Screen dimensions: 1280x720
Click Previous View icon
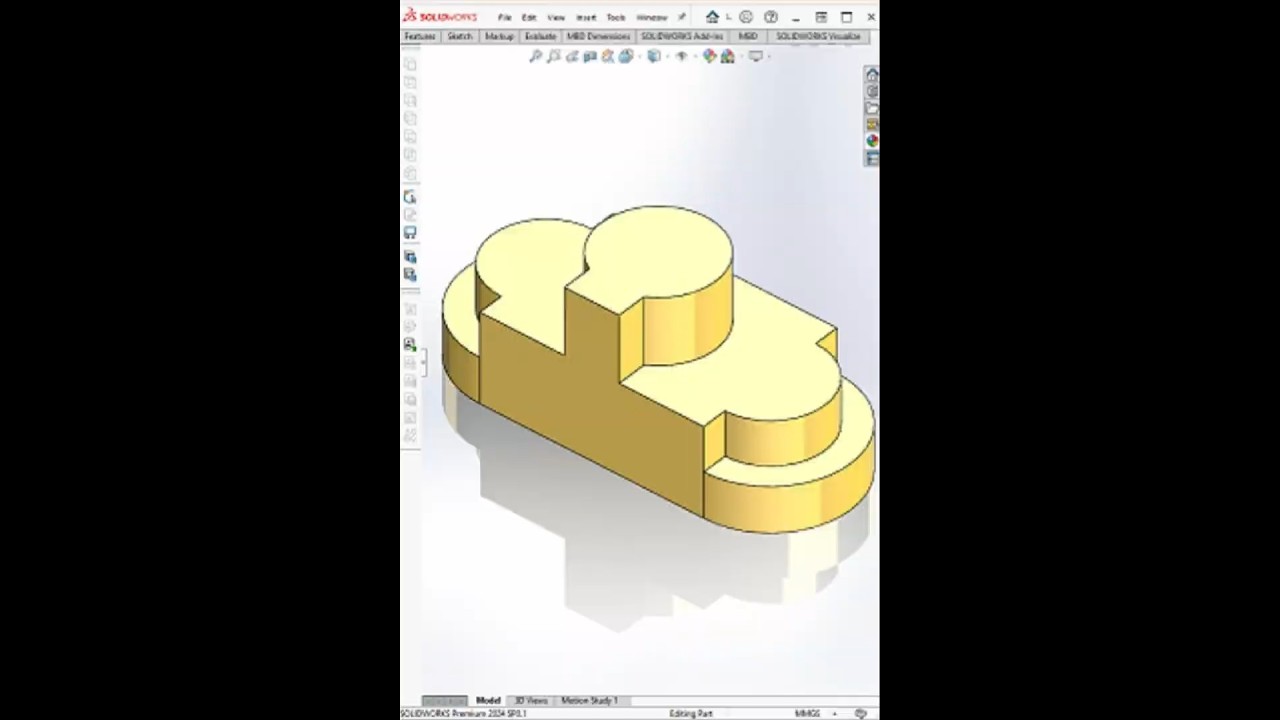click(x=571, y=56)
